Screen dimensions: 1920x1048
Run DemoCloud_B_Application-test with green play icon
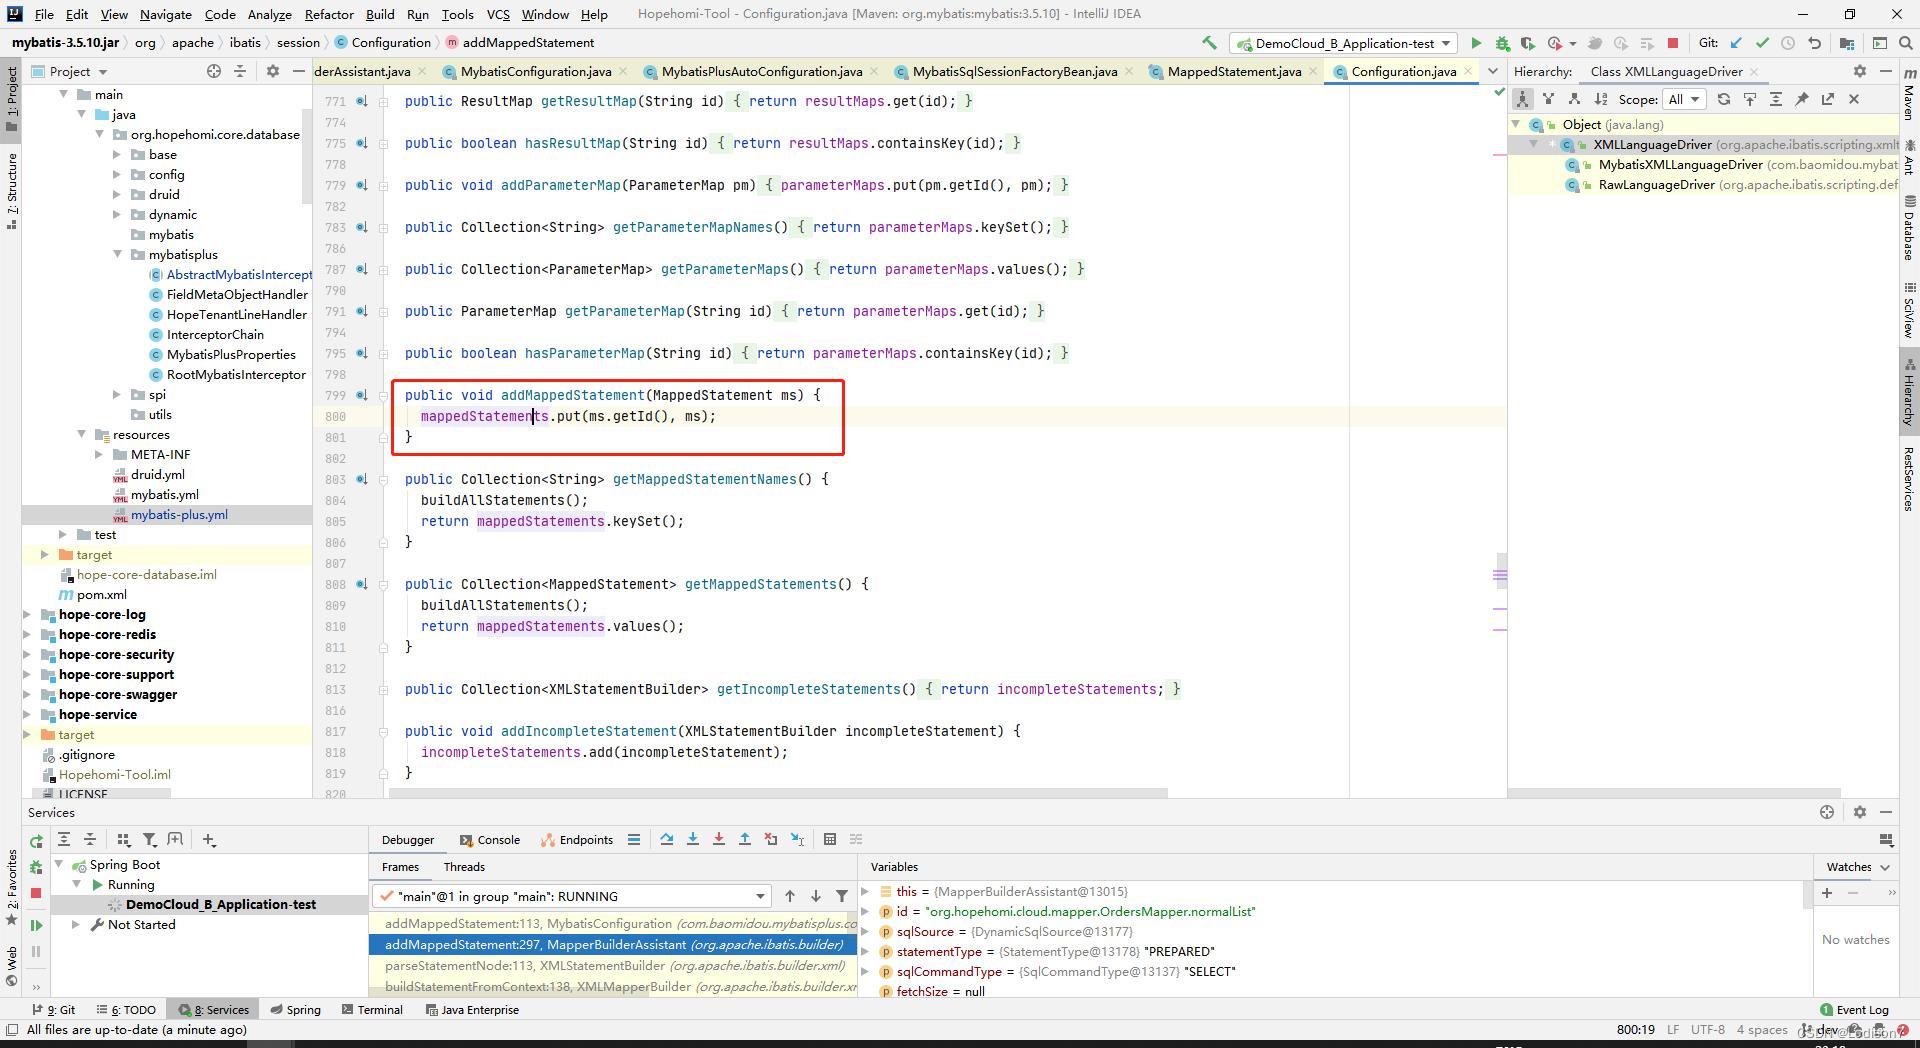1476,43
